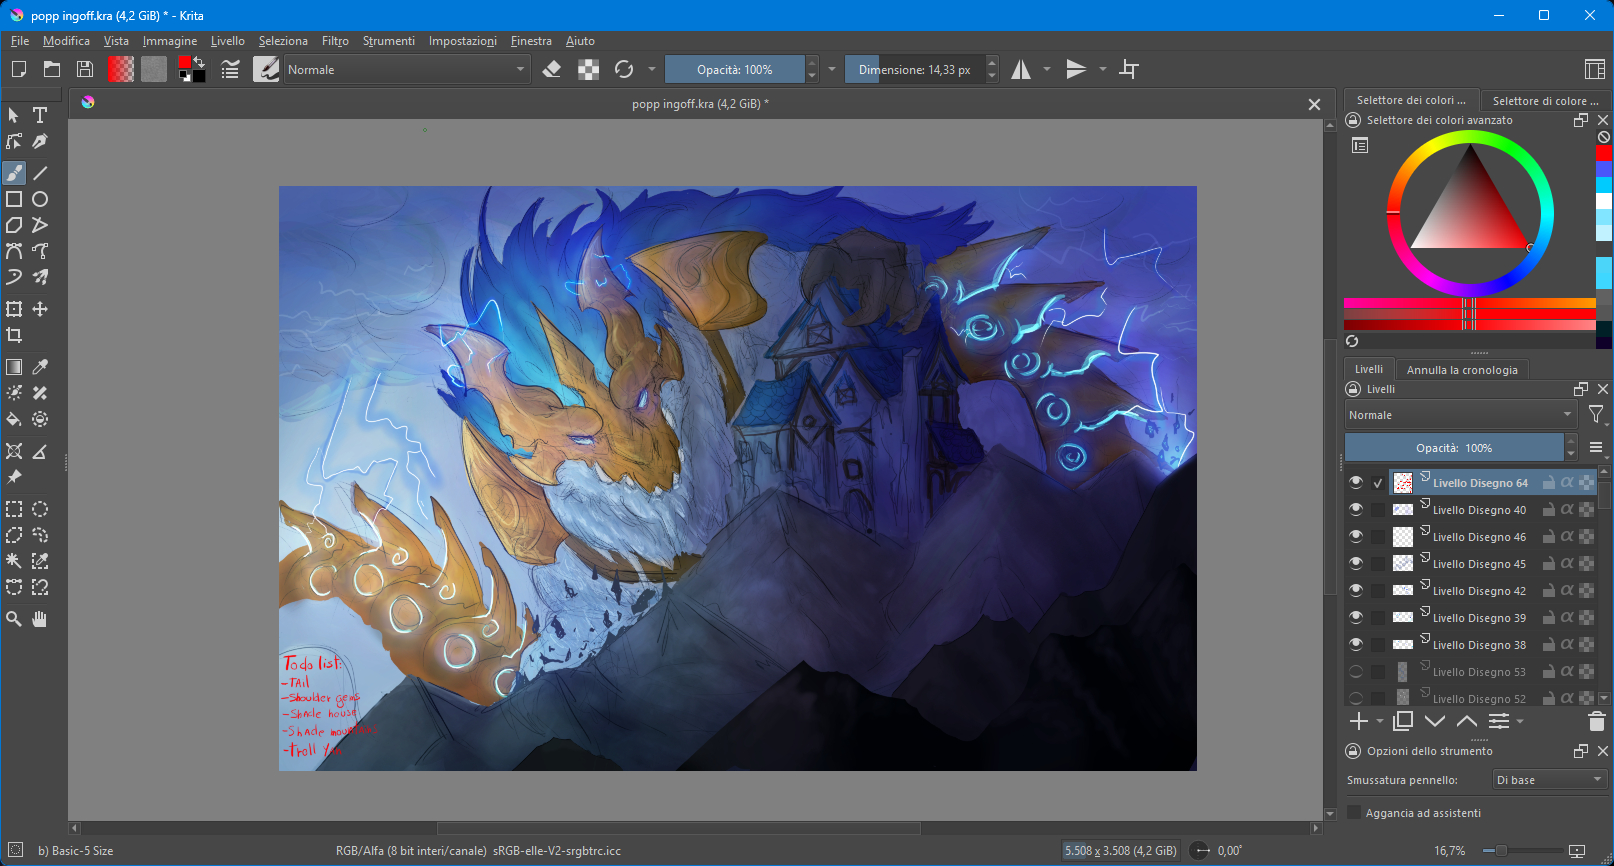The image size is (1614, 866).
Task: Select Livello Disegno 46 layer
Action: click(1479, 537)
